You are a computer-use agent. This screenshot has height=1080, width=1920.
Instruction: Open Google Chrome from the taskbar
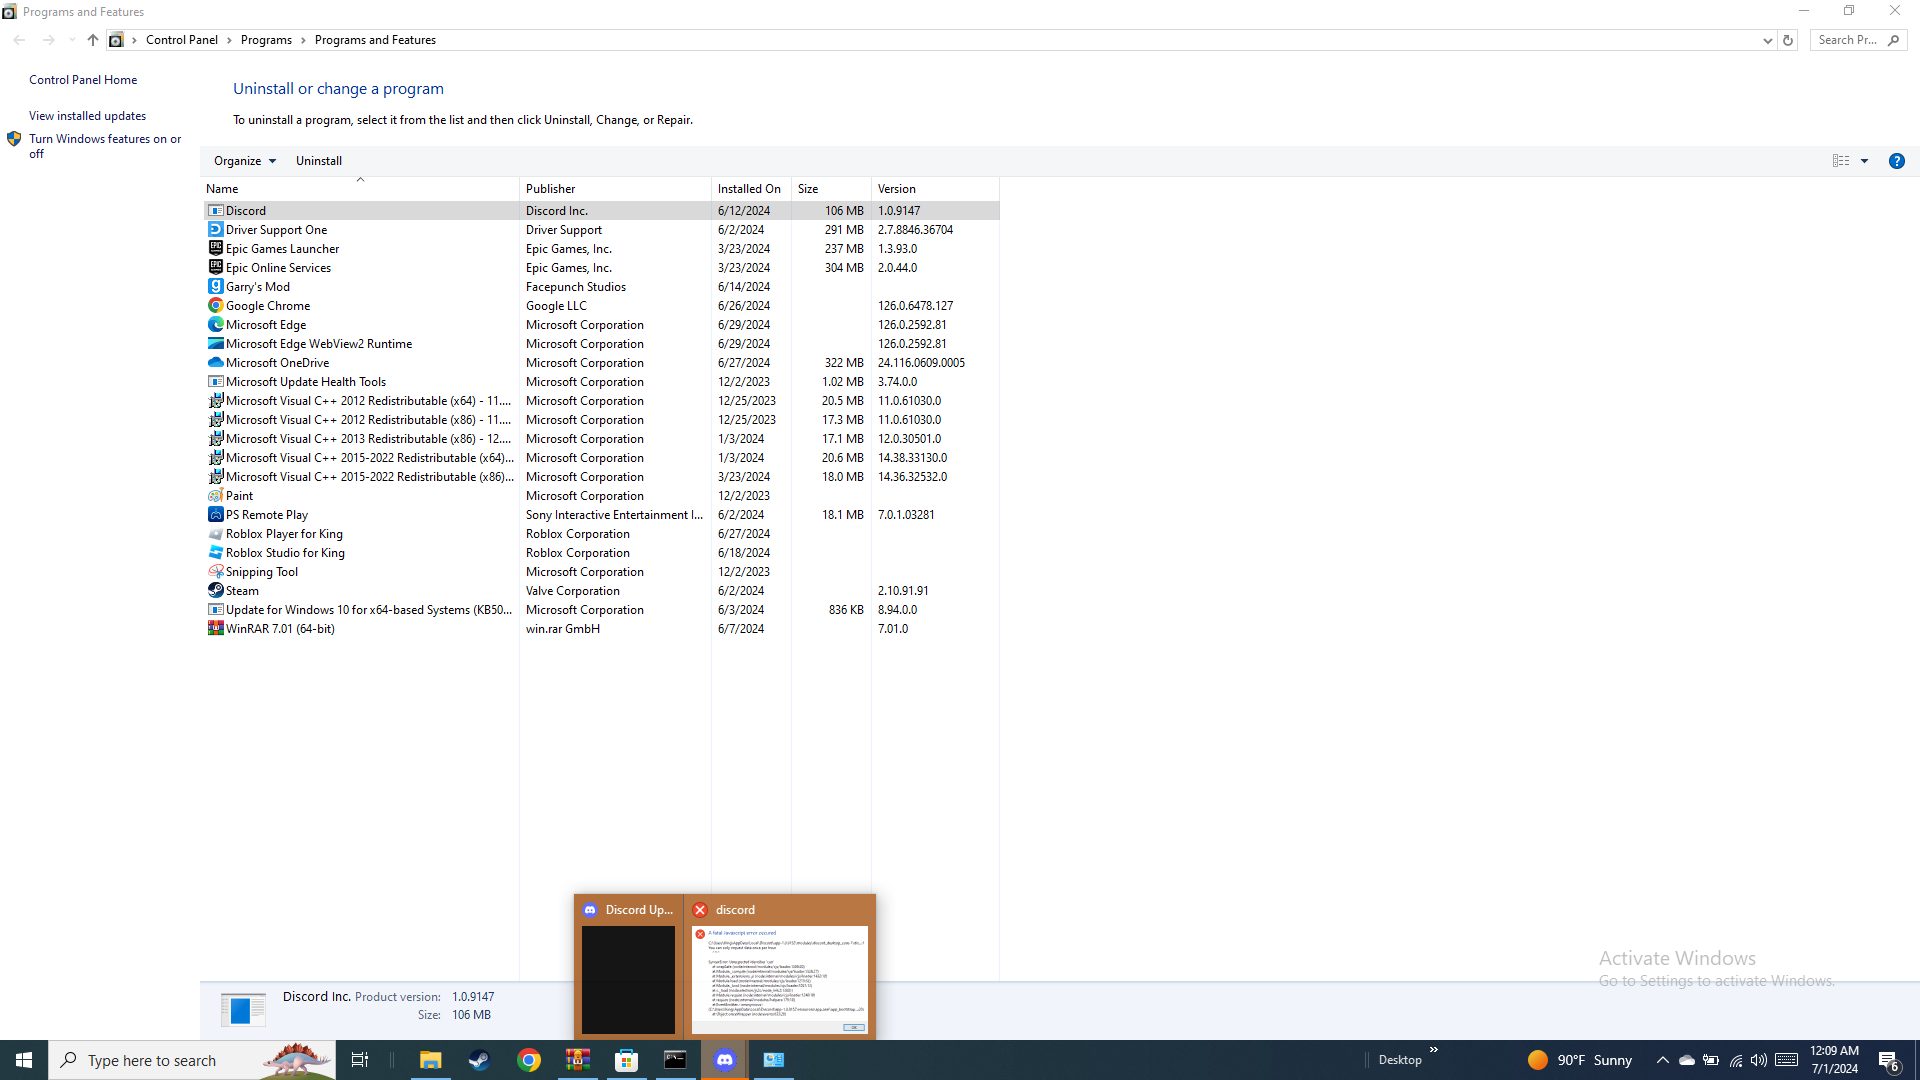tap(528, 1060)
